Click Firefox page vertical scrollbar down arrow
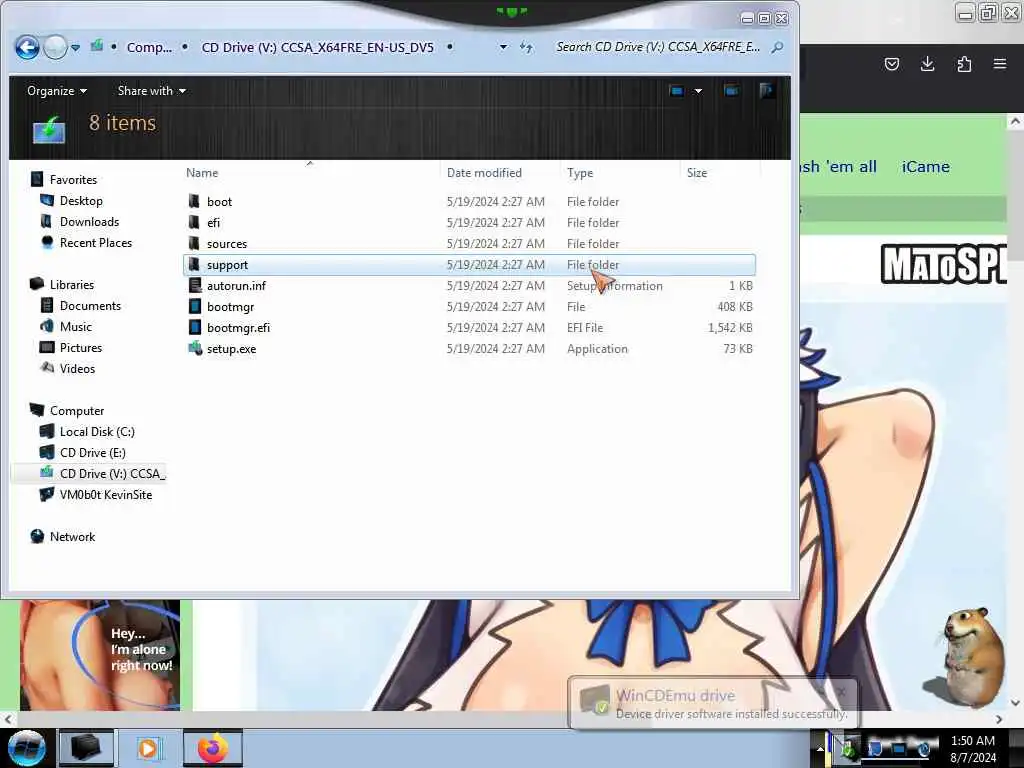 pos(1015,703)
